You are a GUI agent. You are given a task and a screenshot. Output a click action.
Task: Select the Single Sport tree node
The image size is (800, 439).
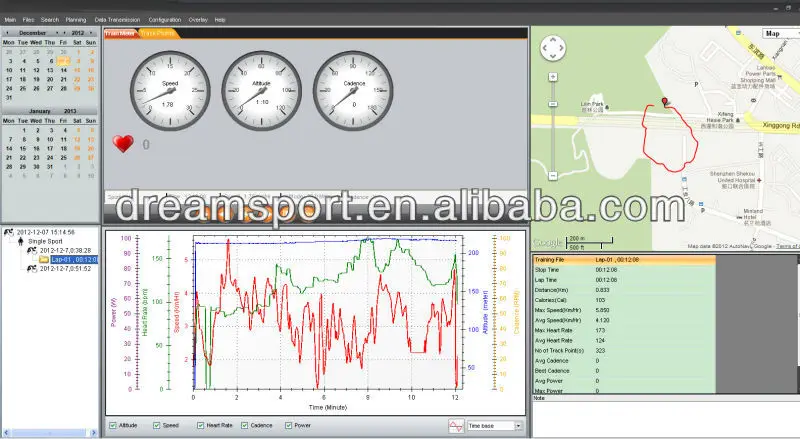45,241
